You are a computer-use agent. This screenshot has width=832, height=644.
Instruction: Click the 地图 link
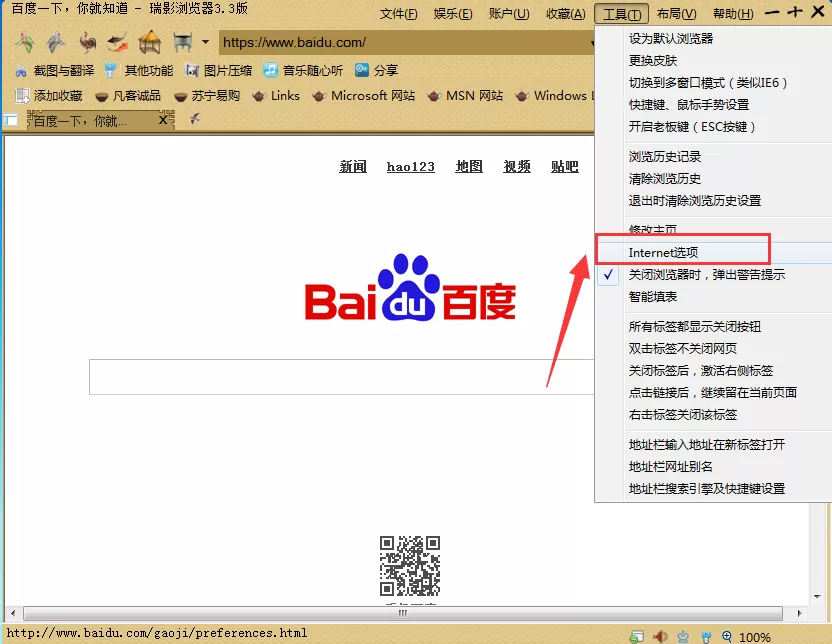469,167
